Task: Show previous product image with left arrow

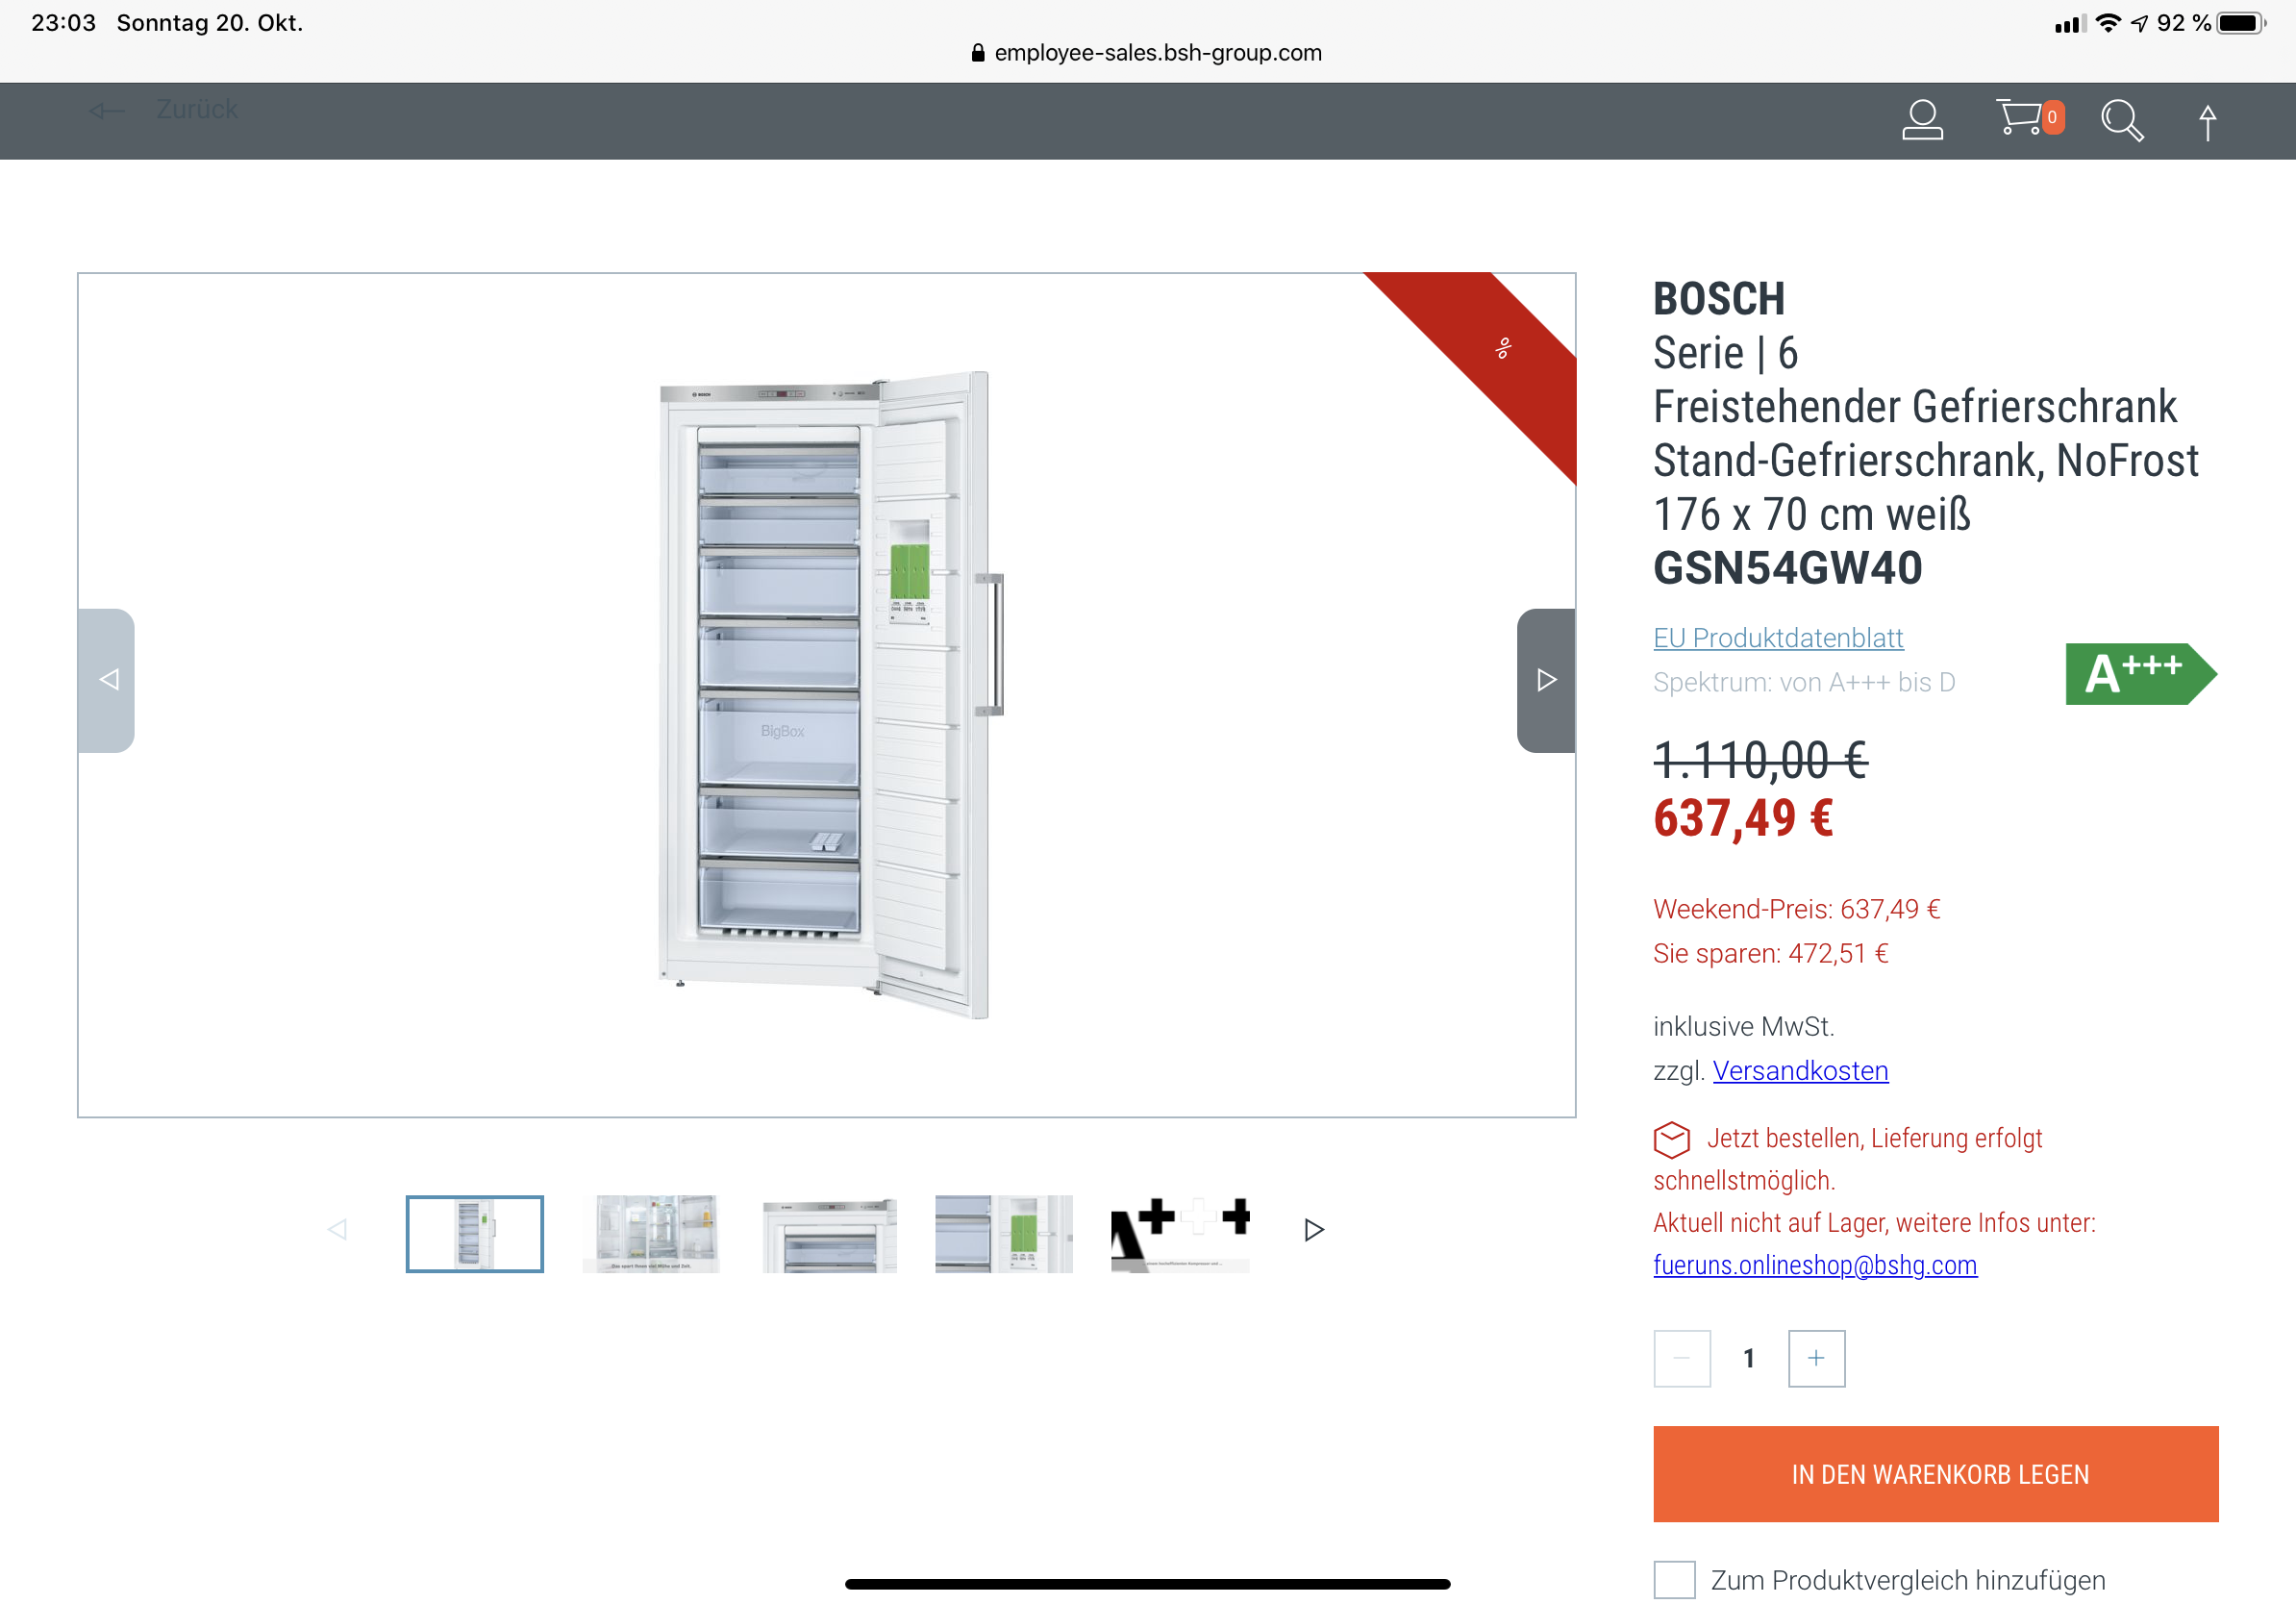Action: point(107,680)
